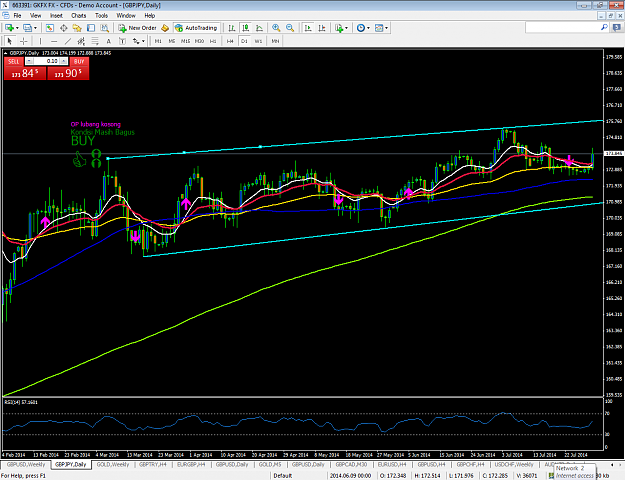Switch chart to Candlesticks

pyautogui.click(x=246, y=28)
